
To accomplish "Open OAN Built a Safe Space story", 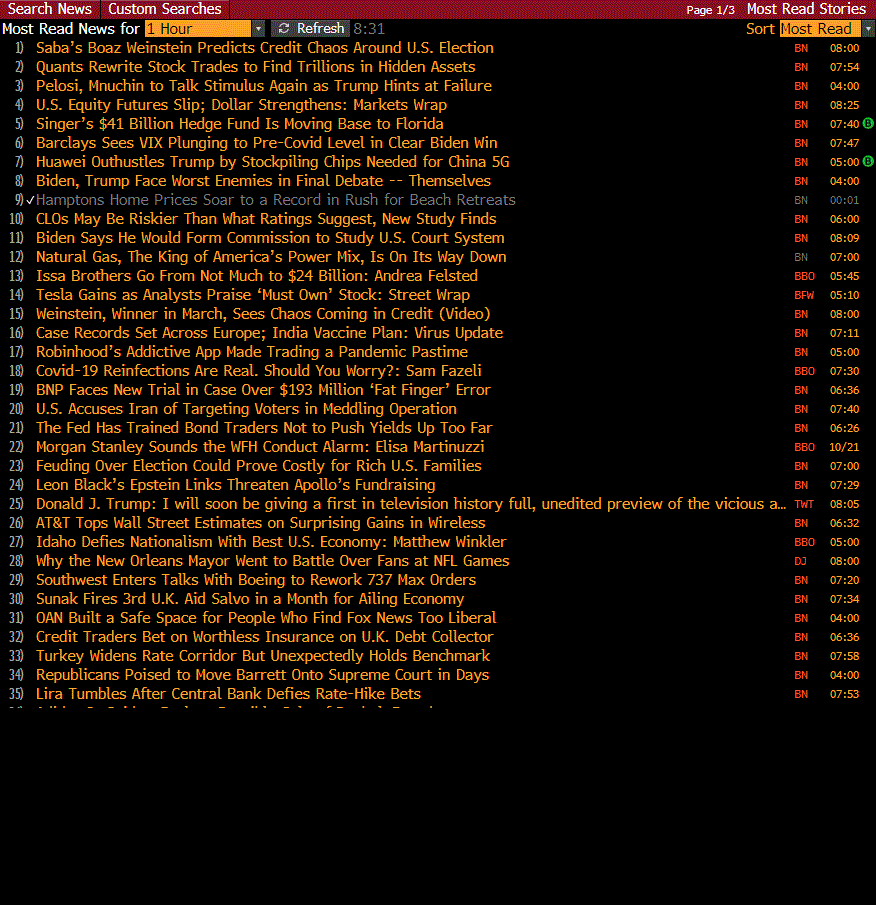I will click(x=266, y=619).
